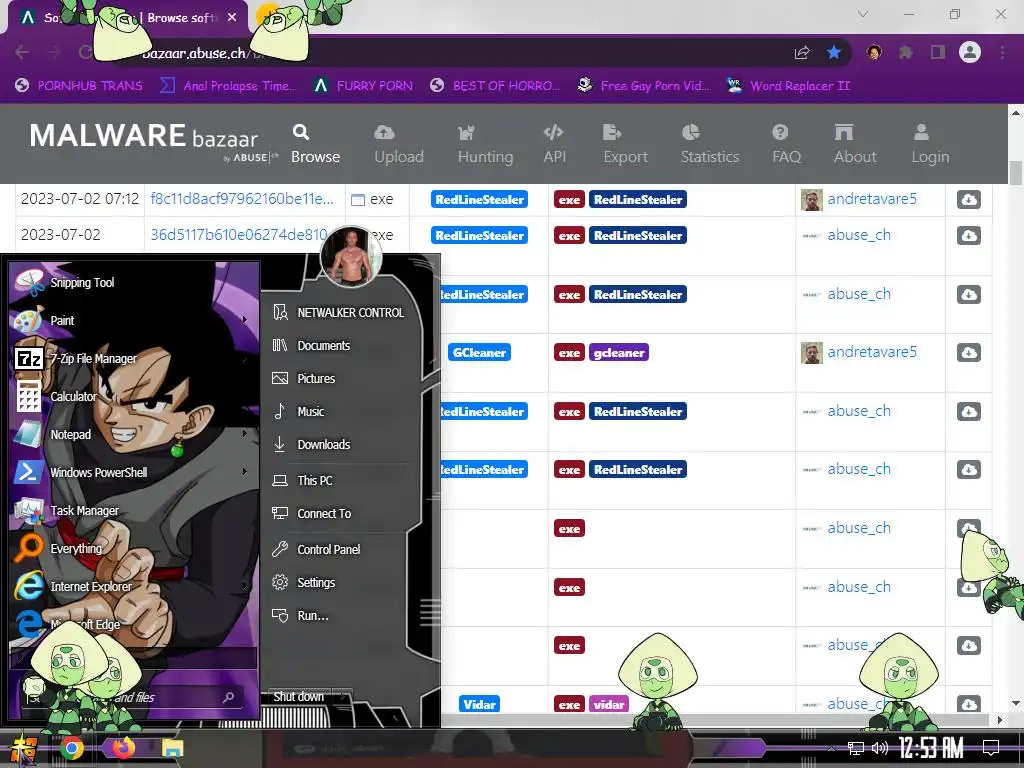Open the API page
The height and width of the screenshot is (768, 1024).
pyautogui.click(x=554, y=144)
